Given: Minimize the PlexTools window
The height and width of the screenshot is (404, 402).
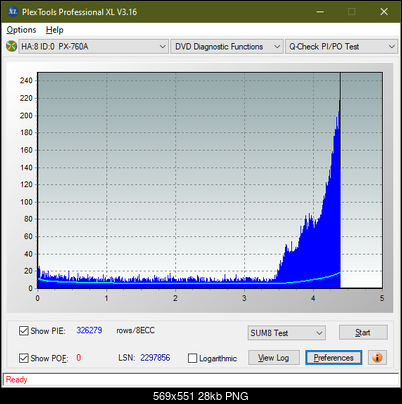Looking at the screenshot, I should coord(320,12).
